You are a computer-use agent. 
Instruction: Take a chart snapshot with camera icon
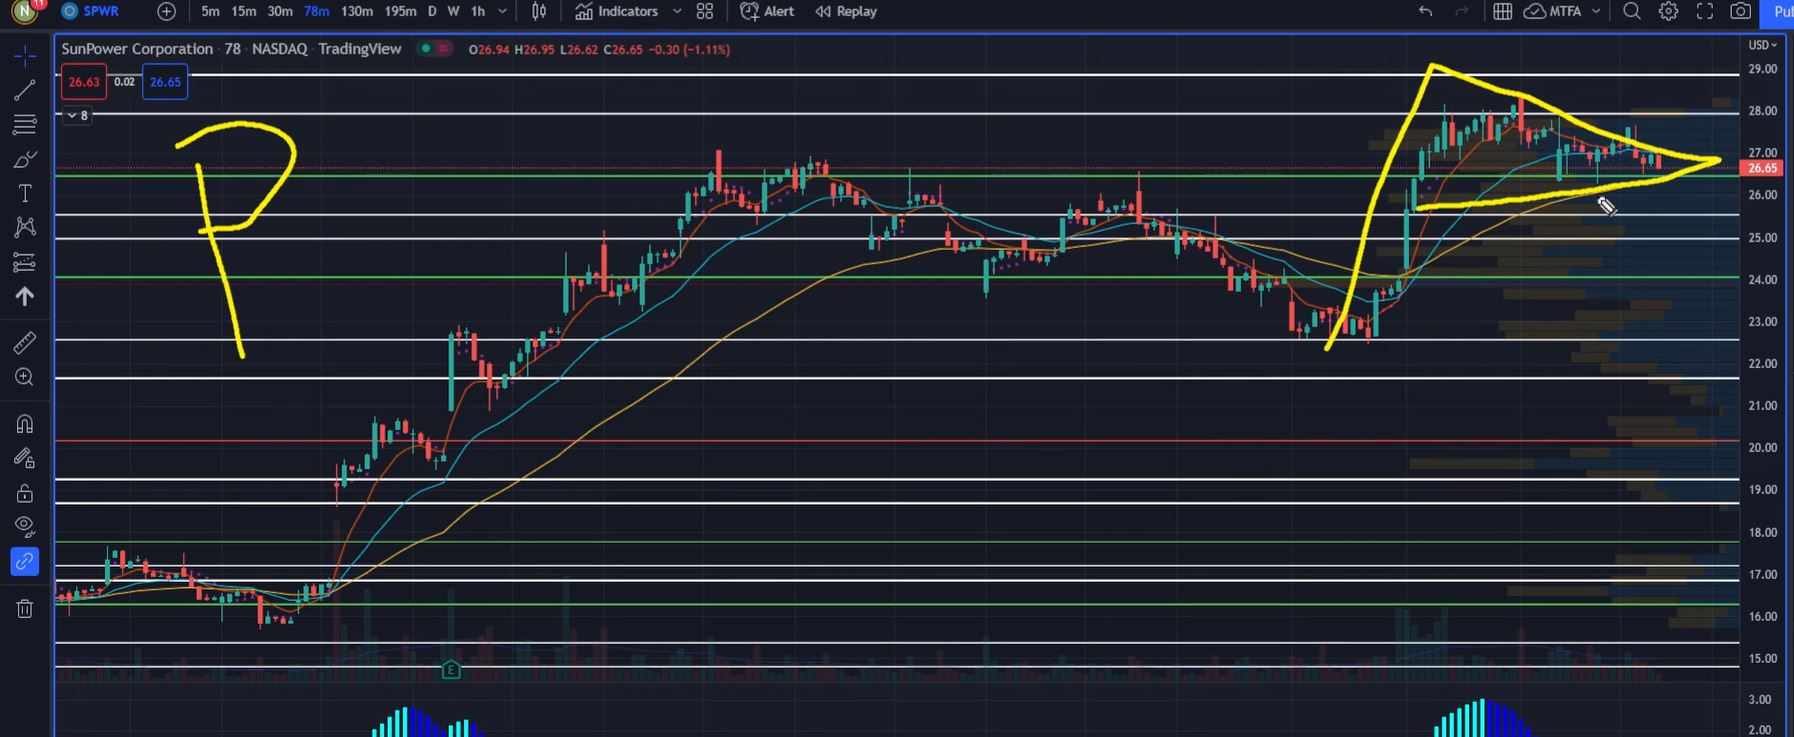click(x=1741, y=11)
